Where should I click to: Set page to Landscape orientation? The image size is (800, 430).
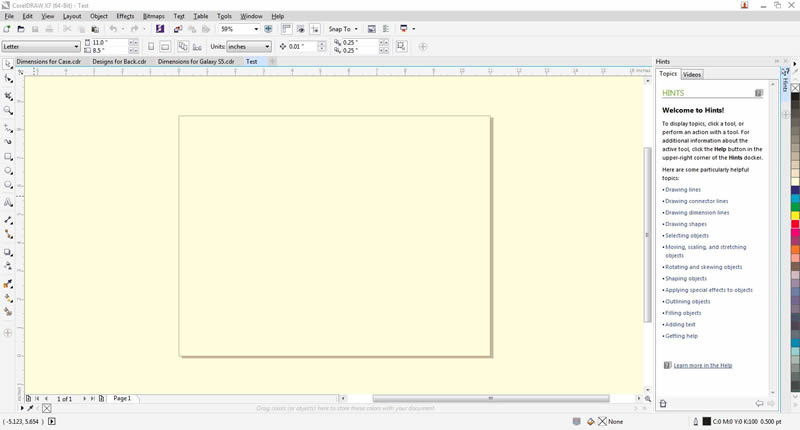[x=165, y=46]
